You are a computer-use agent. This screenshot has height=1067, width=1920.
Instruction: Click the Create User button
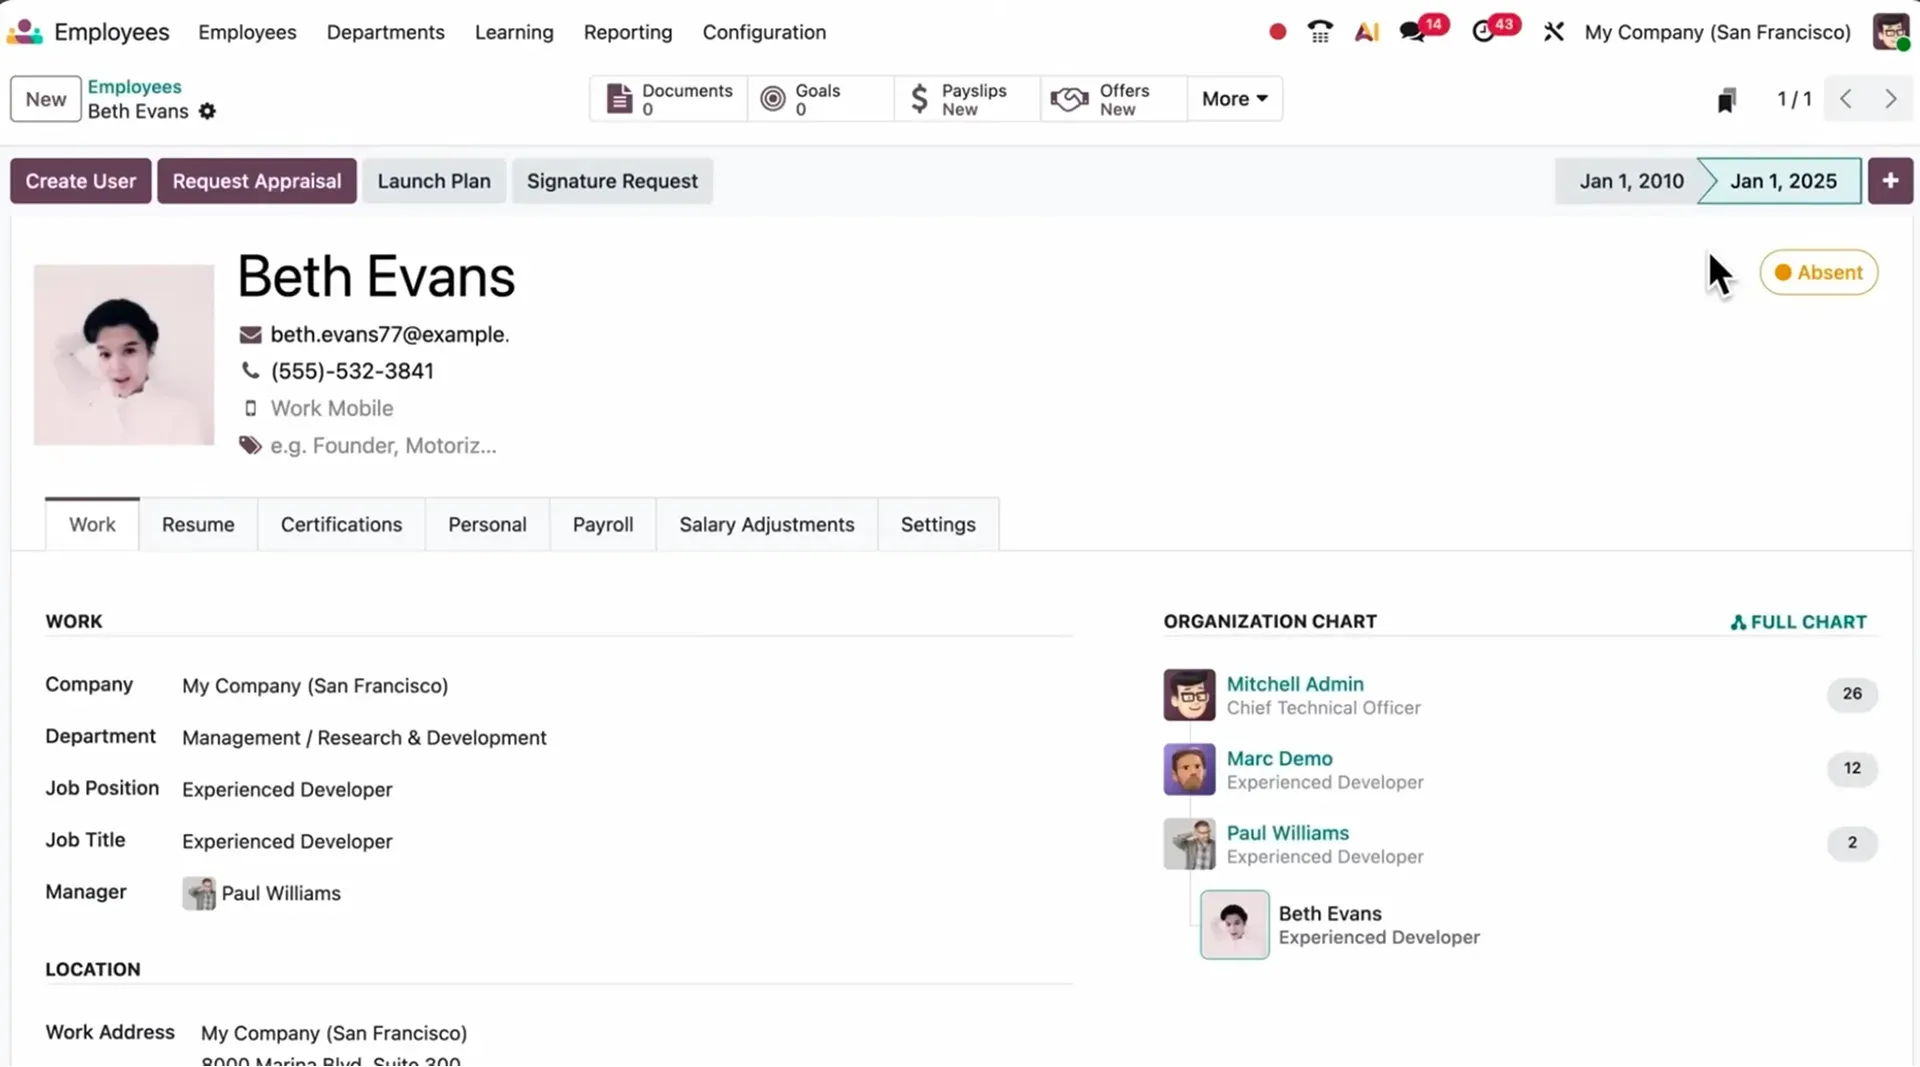pos(81,181)
